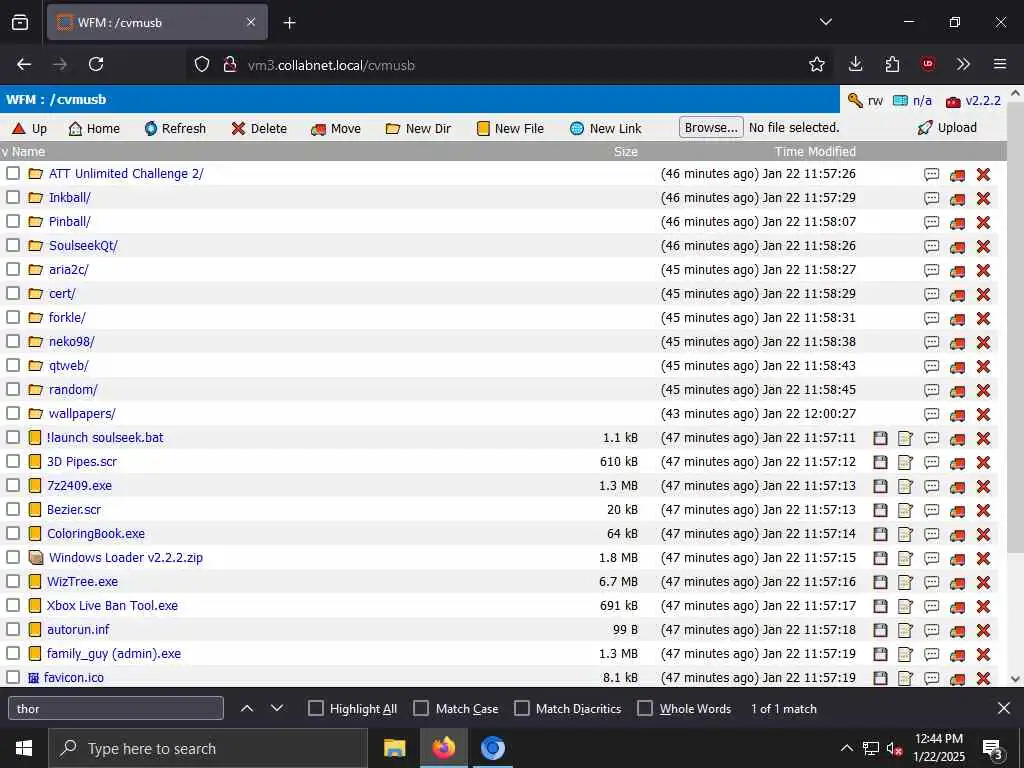Go to Home directory
This screenshot has width=1024, height=768.
coord(94,129)
